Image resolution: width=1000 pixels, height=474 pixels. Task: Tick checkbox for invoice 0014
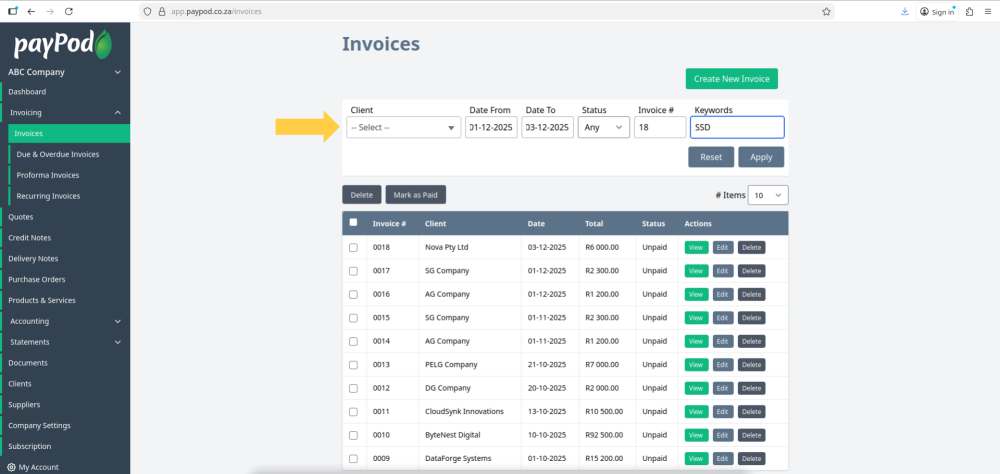click(353, 341)
